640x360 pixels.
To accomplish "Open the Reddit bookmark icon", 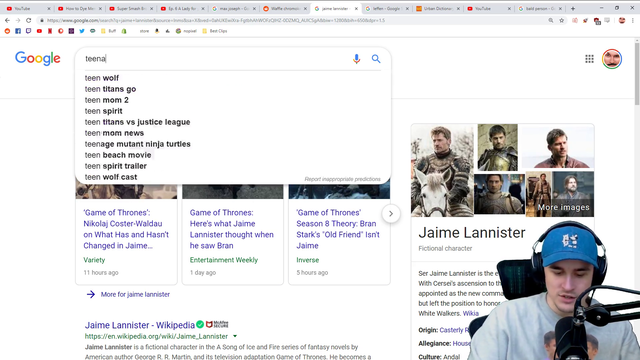I will [7, 31].
